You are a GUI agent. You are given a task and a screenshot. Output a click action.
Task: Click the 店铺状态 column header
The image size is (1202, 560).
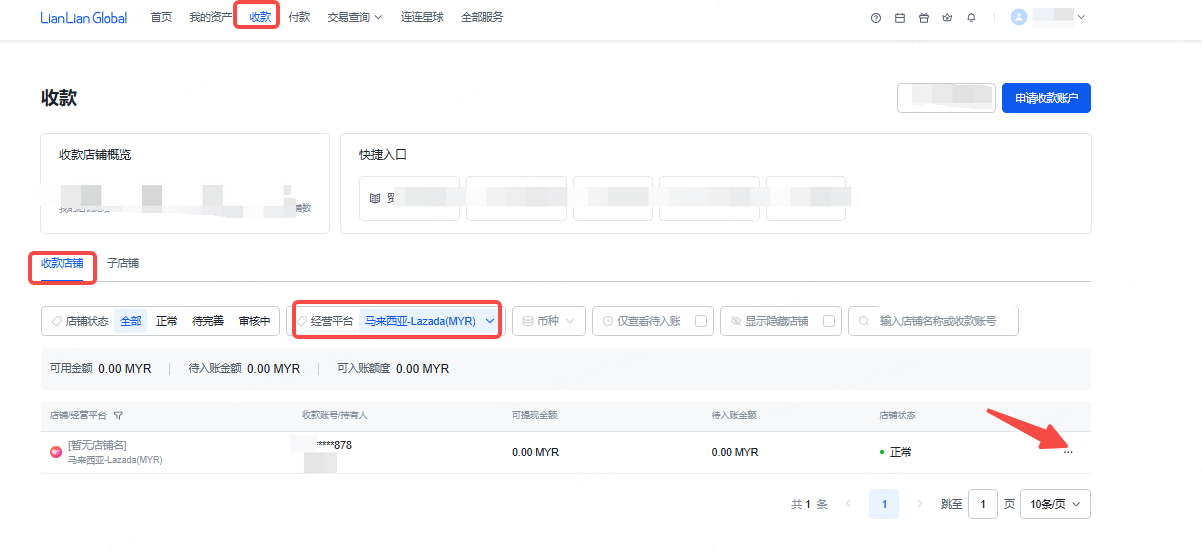(897, 415)
